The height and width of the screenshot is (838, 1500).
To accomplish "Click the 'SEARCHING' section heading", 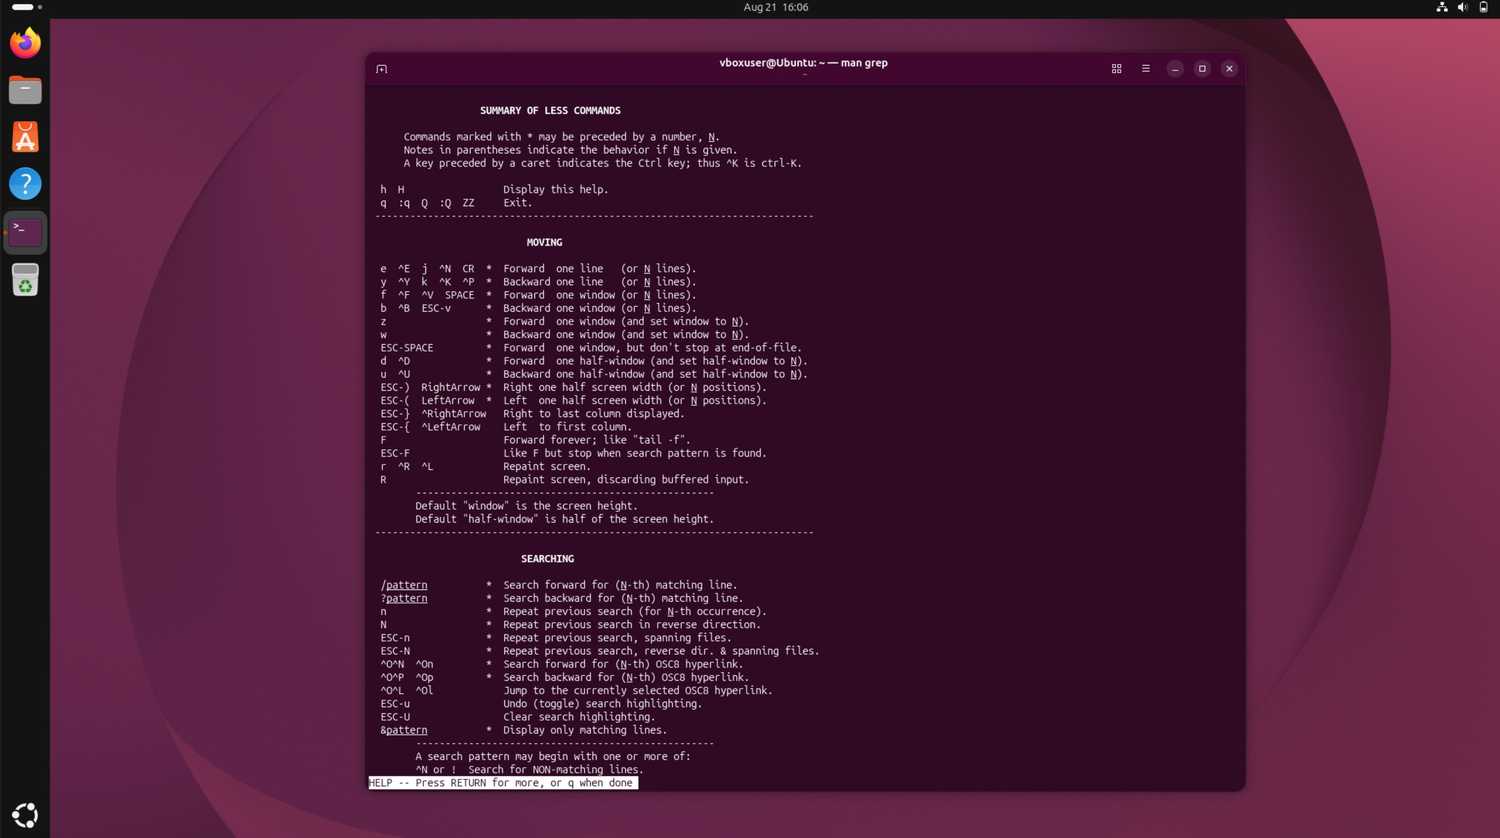I will point(547,559).
